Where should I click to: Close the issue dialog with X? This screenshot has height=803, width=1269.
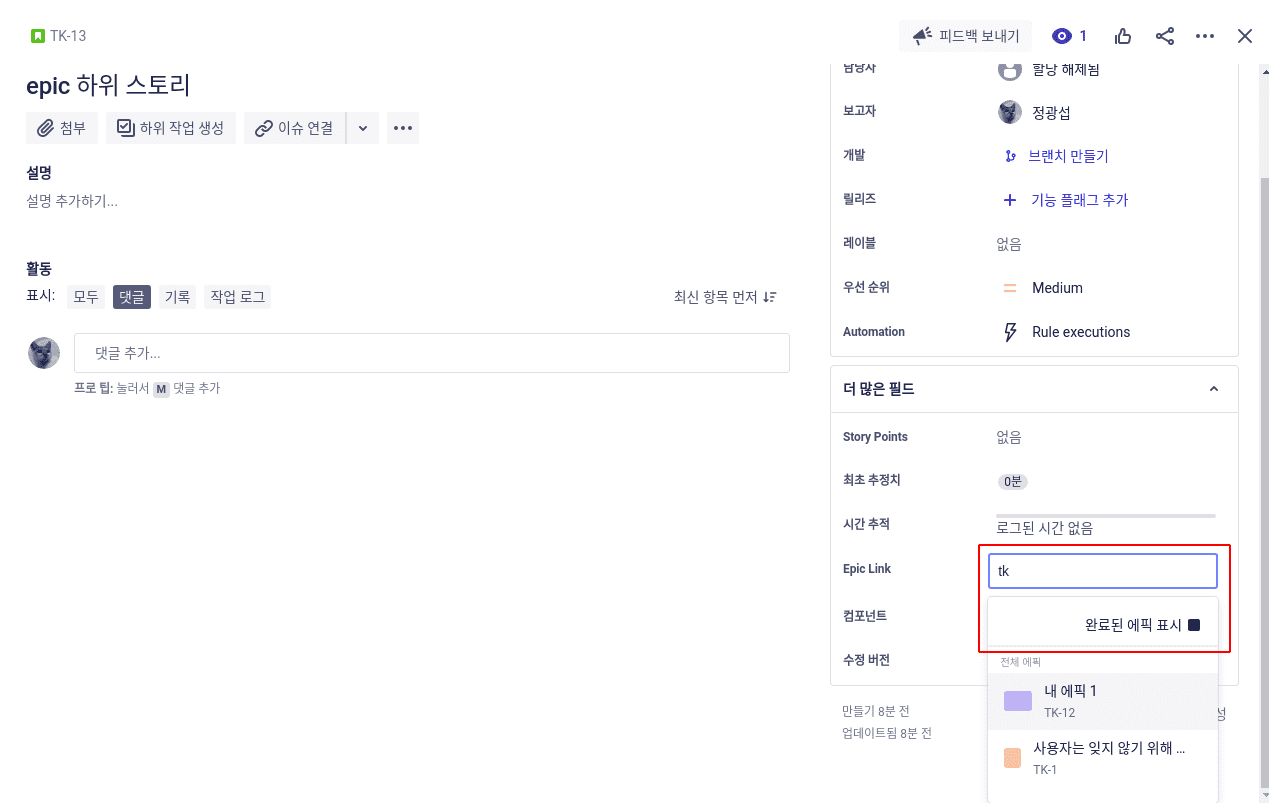tap(1245, 36)
